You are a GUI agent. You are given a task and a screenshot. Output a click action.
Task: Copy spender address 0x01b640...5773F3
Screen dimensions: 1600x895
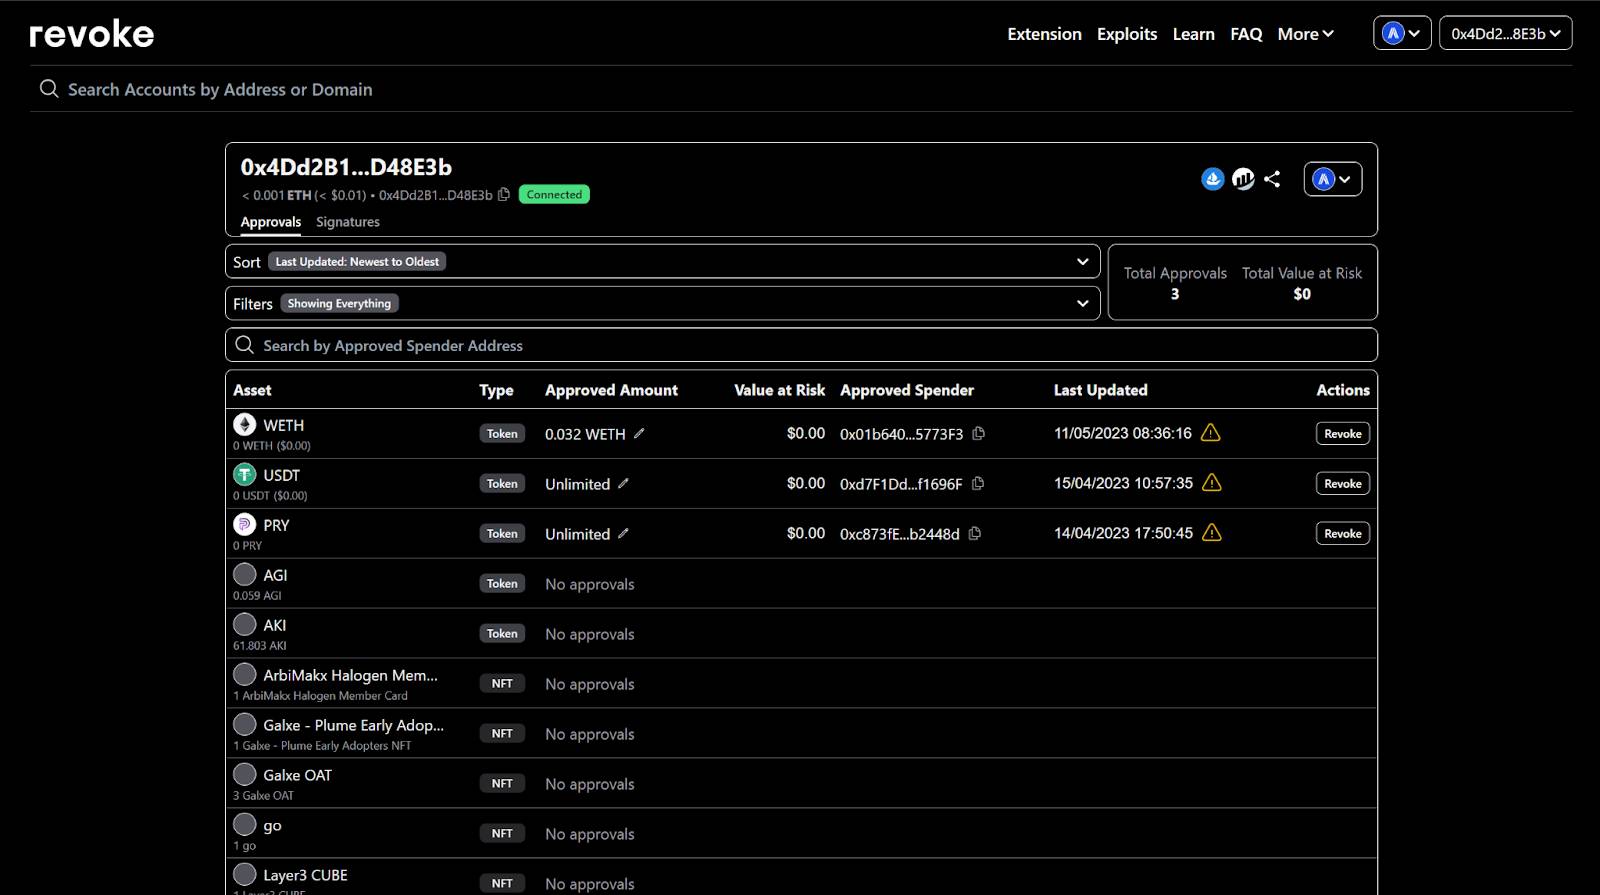tap(979, 433)
